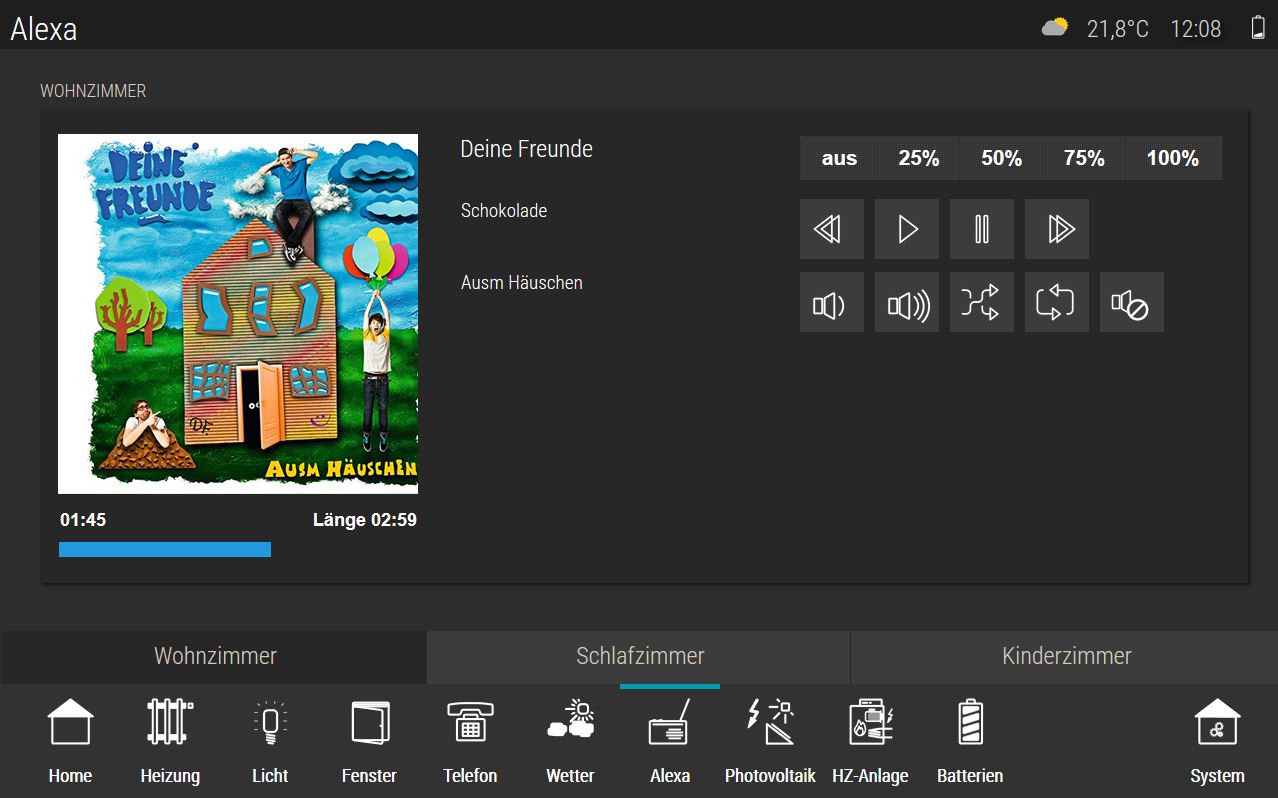This screenshot has height=798, width=1278.
Task: Open the Telefon page
Action: tap(470, 741)
